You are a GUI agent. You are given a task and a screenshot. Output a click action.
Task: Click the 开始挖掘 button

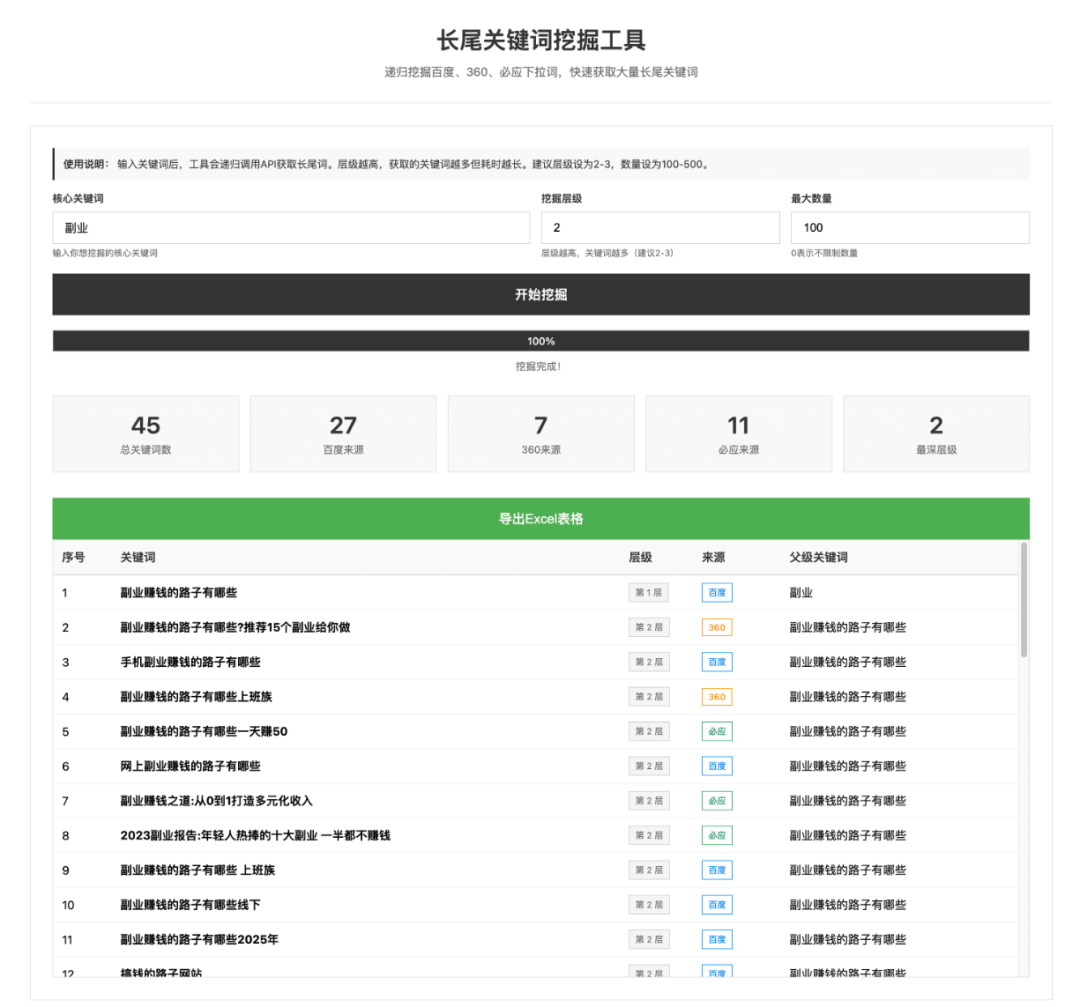540,294
